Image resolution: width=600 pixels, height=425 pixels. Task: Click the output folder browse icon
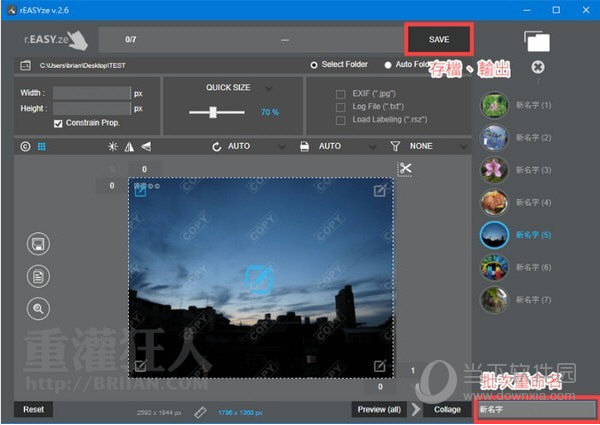pyautogui.click(x=26, y=65)
